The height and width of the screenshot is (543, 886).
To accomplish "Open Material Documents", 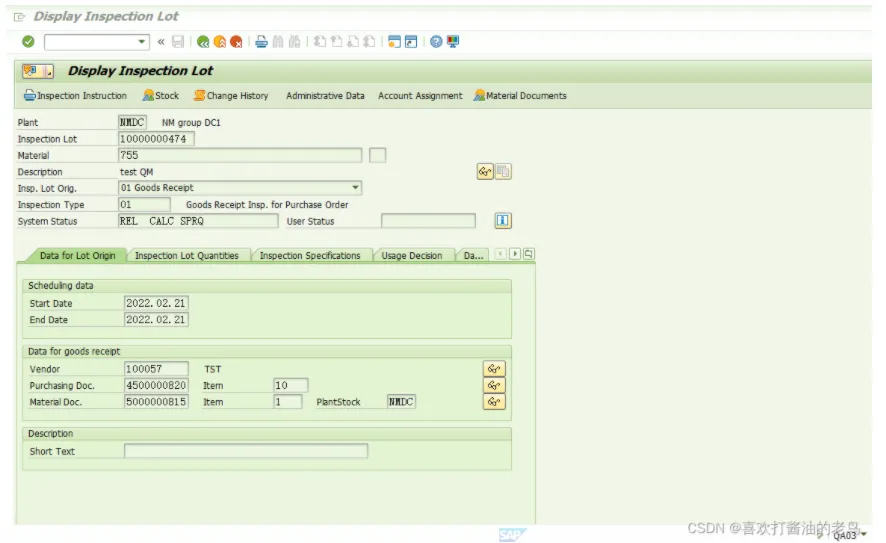I will pyautogui.click(x=520, y=95).
